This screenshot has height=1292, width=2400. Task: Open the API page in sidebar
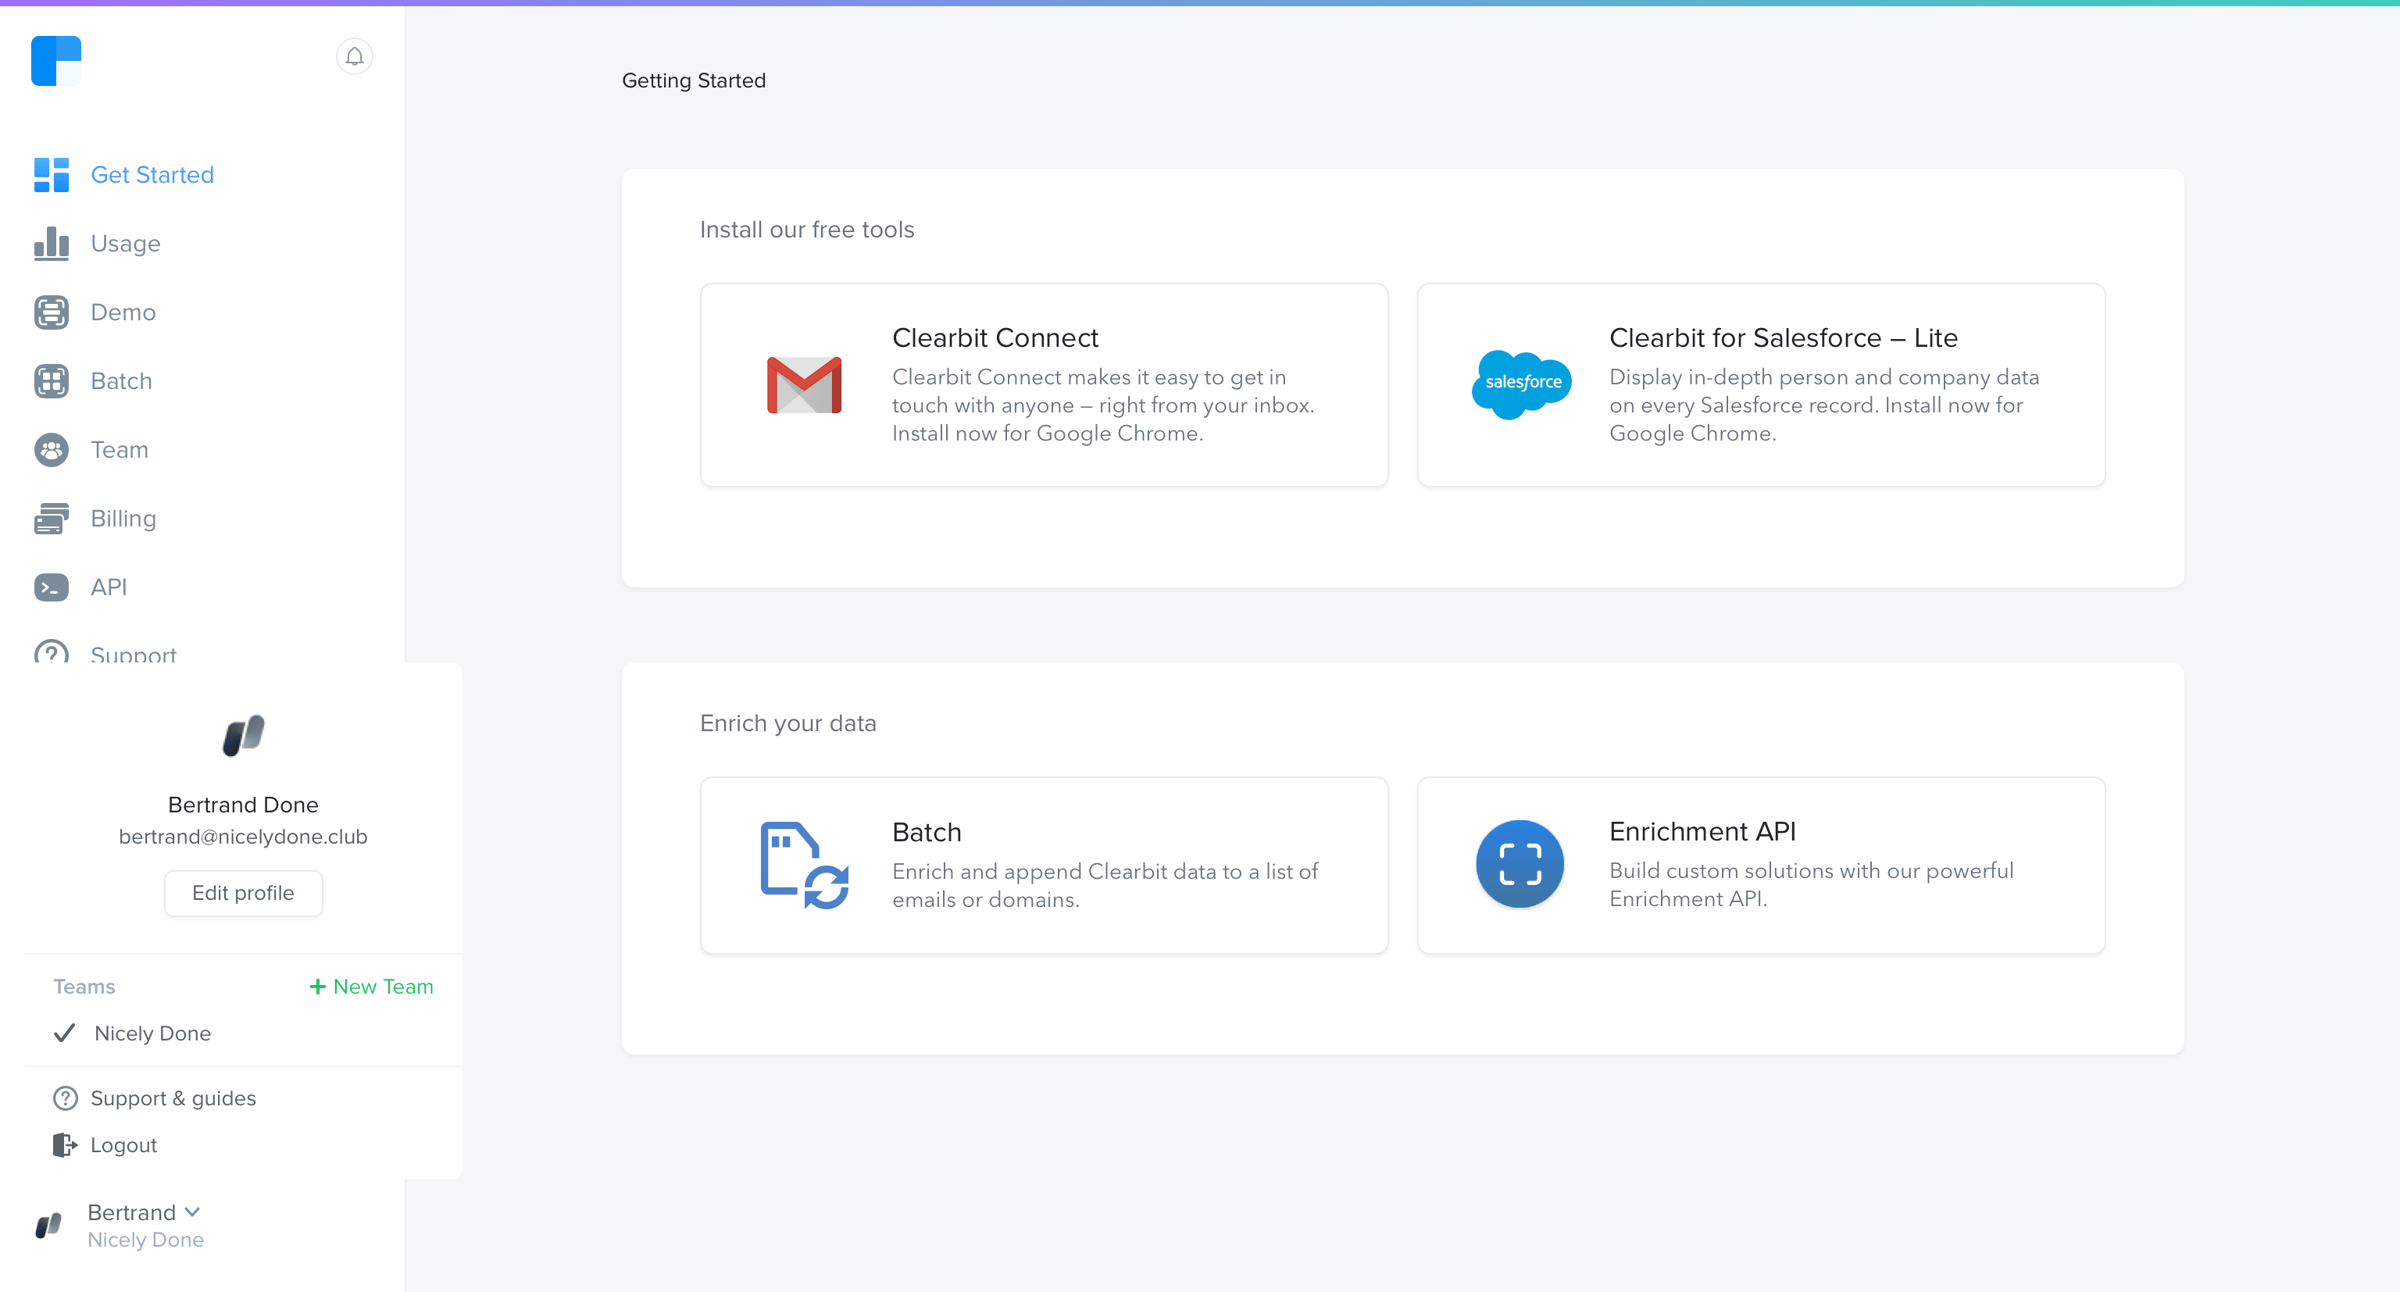pyautogui.click(x=109, y=587)
